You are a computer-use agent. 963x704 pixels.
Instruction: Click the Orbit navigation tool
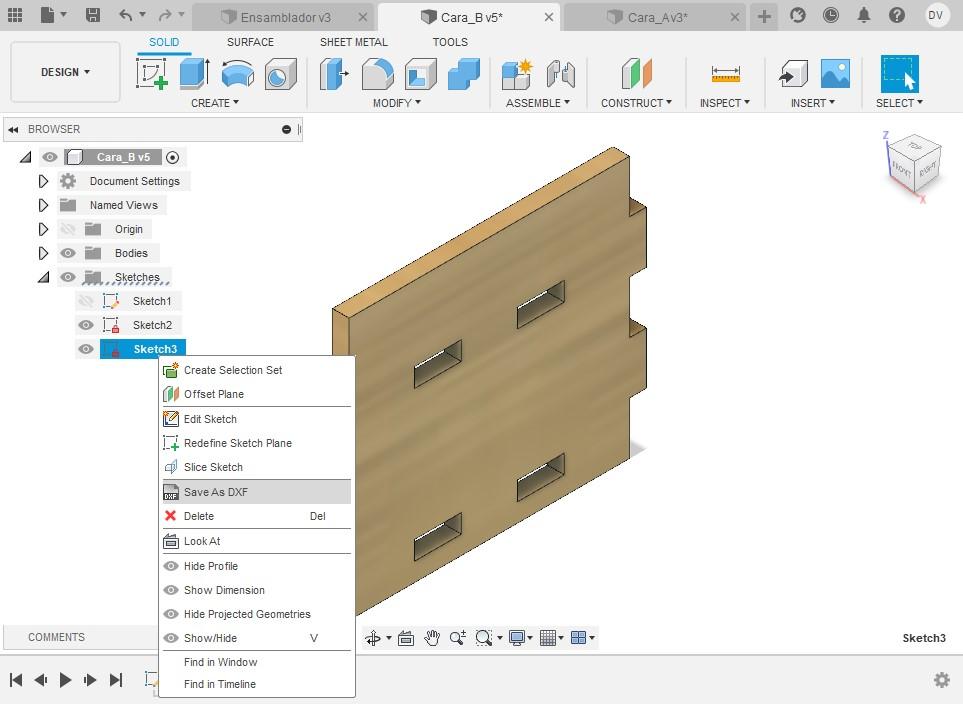point(373,638)
